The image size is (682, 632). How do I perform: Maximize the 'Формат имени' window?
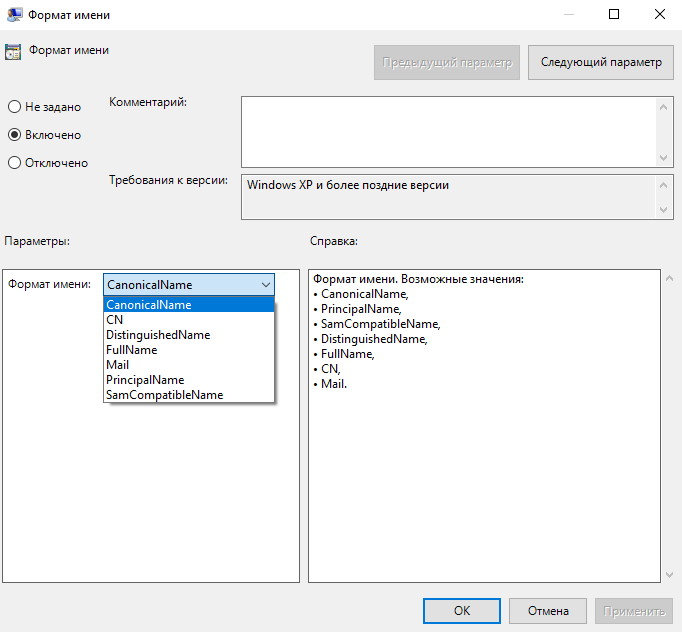614,15
